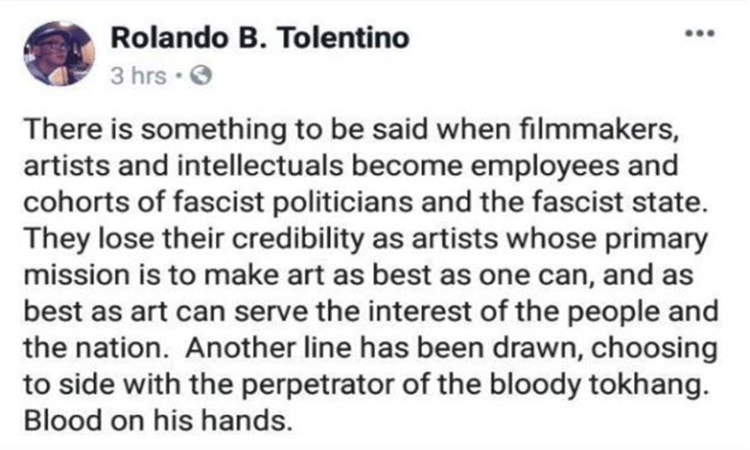Screen dimensions: 750x450
Task: Click 'Another line has been drawn' text
Action: point(384,348)
